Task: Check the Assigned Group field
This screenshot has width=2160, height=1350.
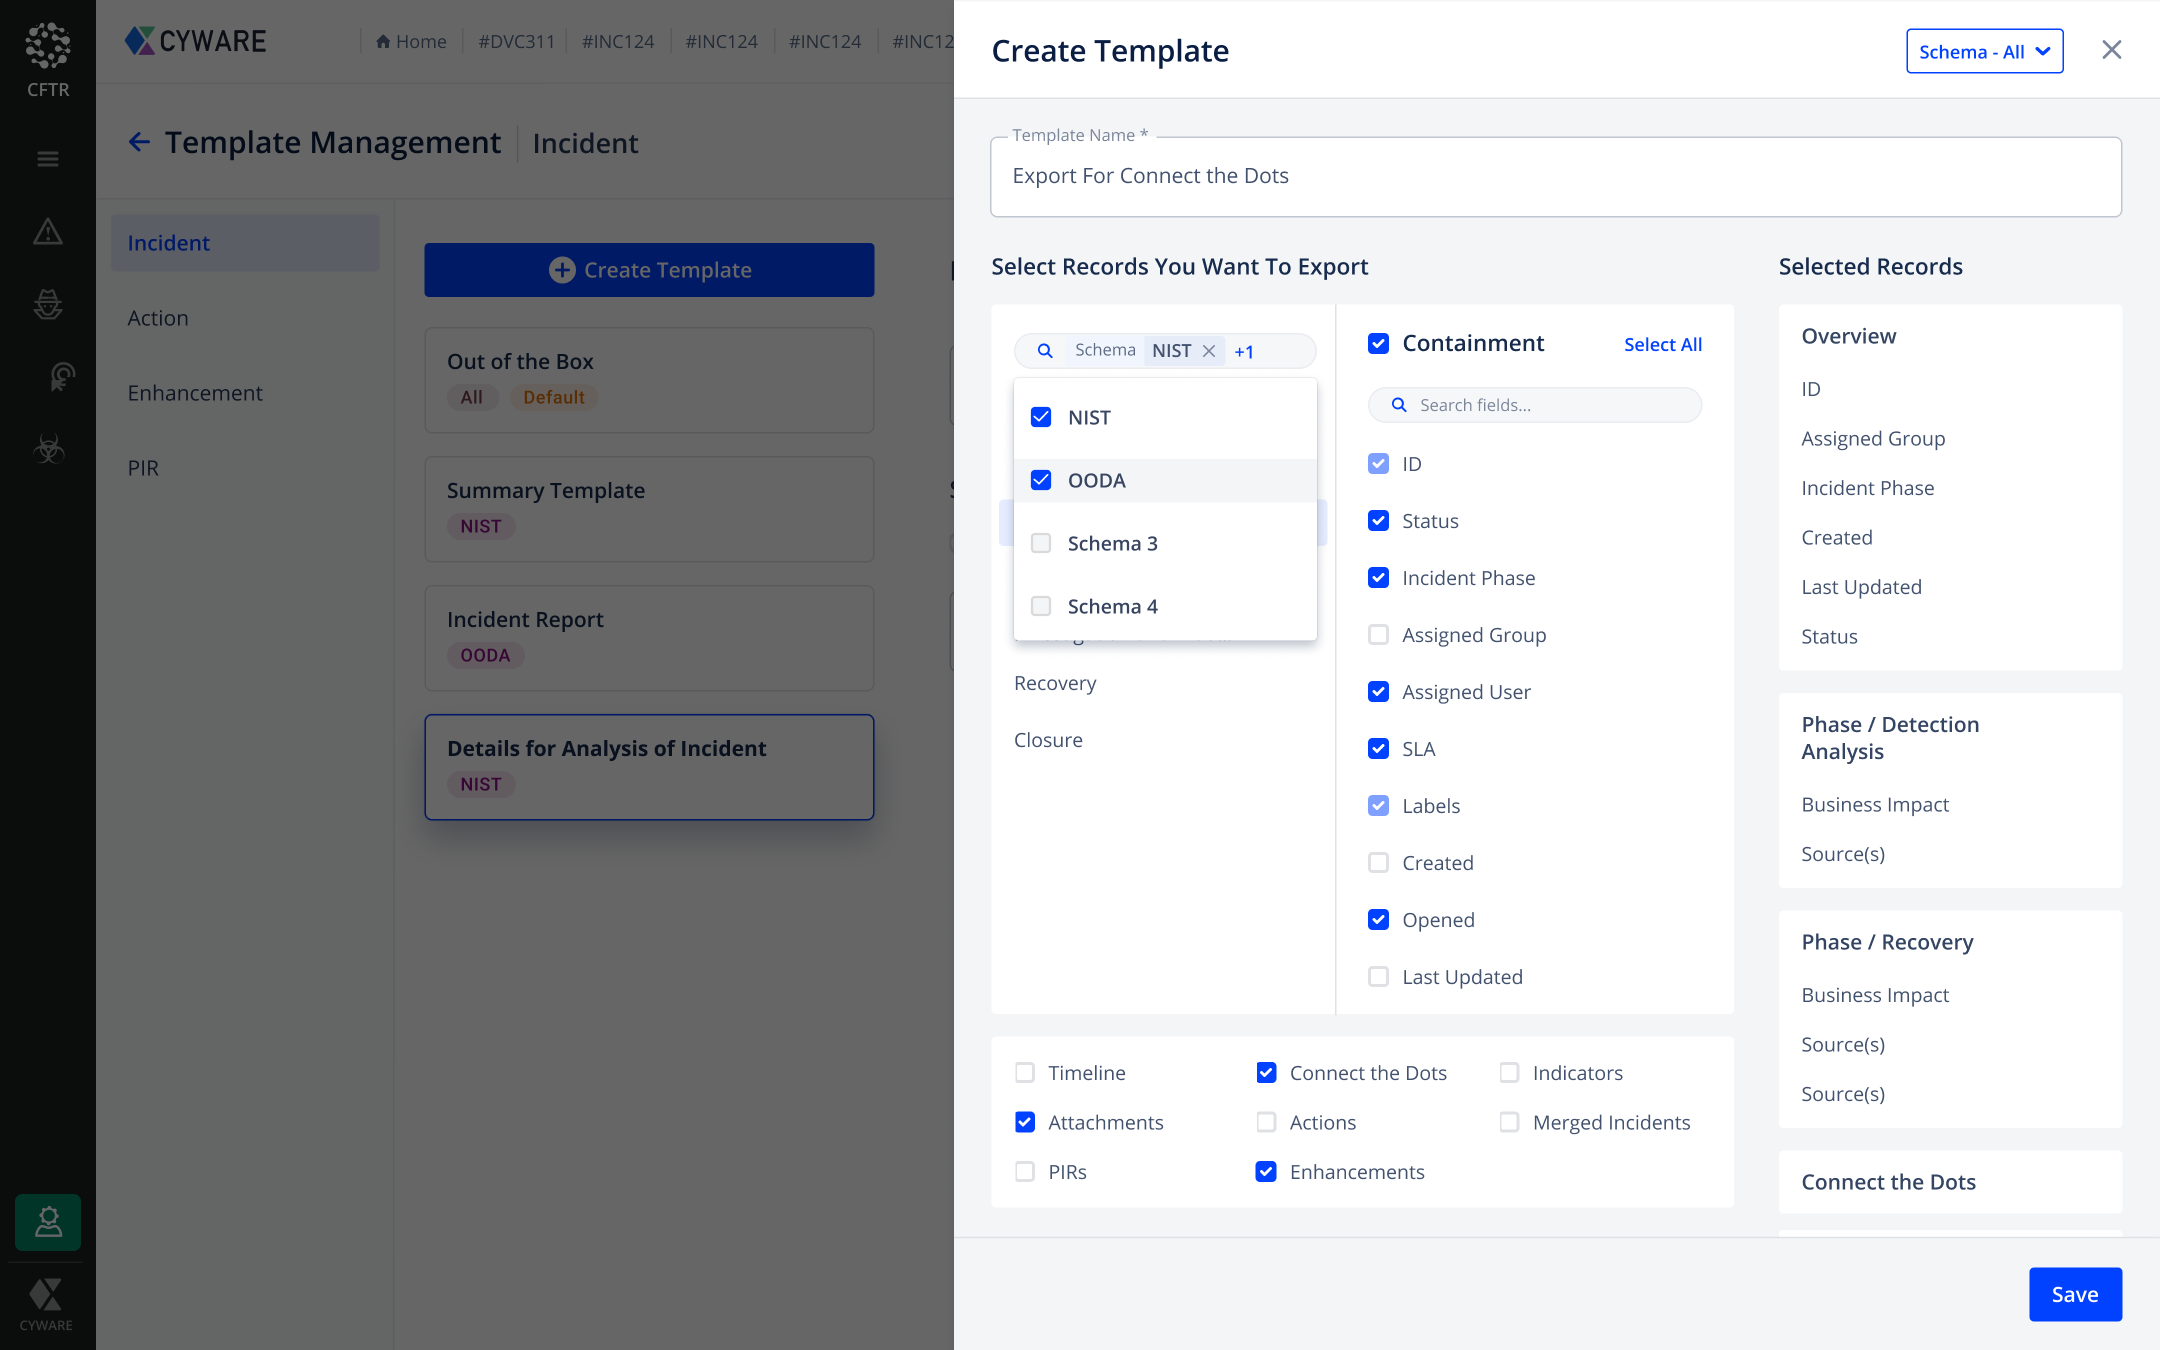Action: pyautogui.click(x=1378, y=635)
